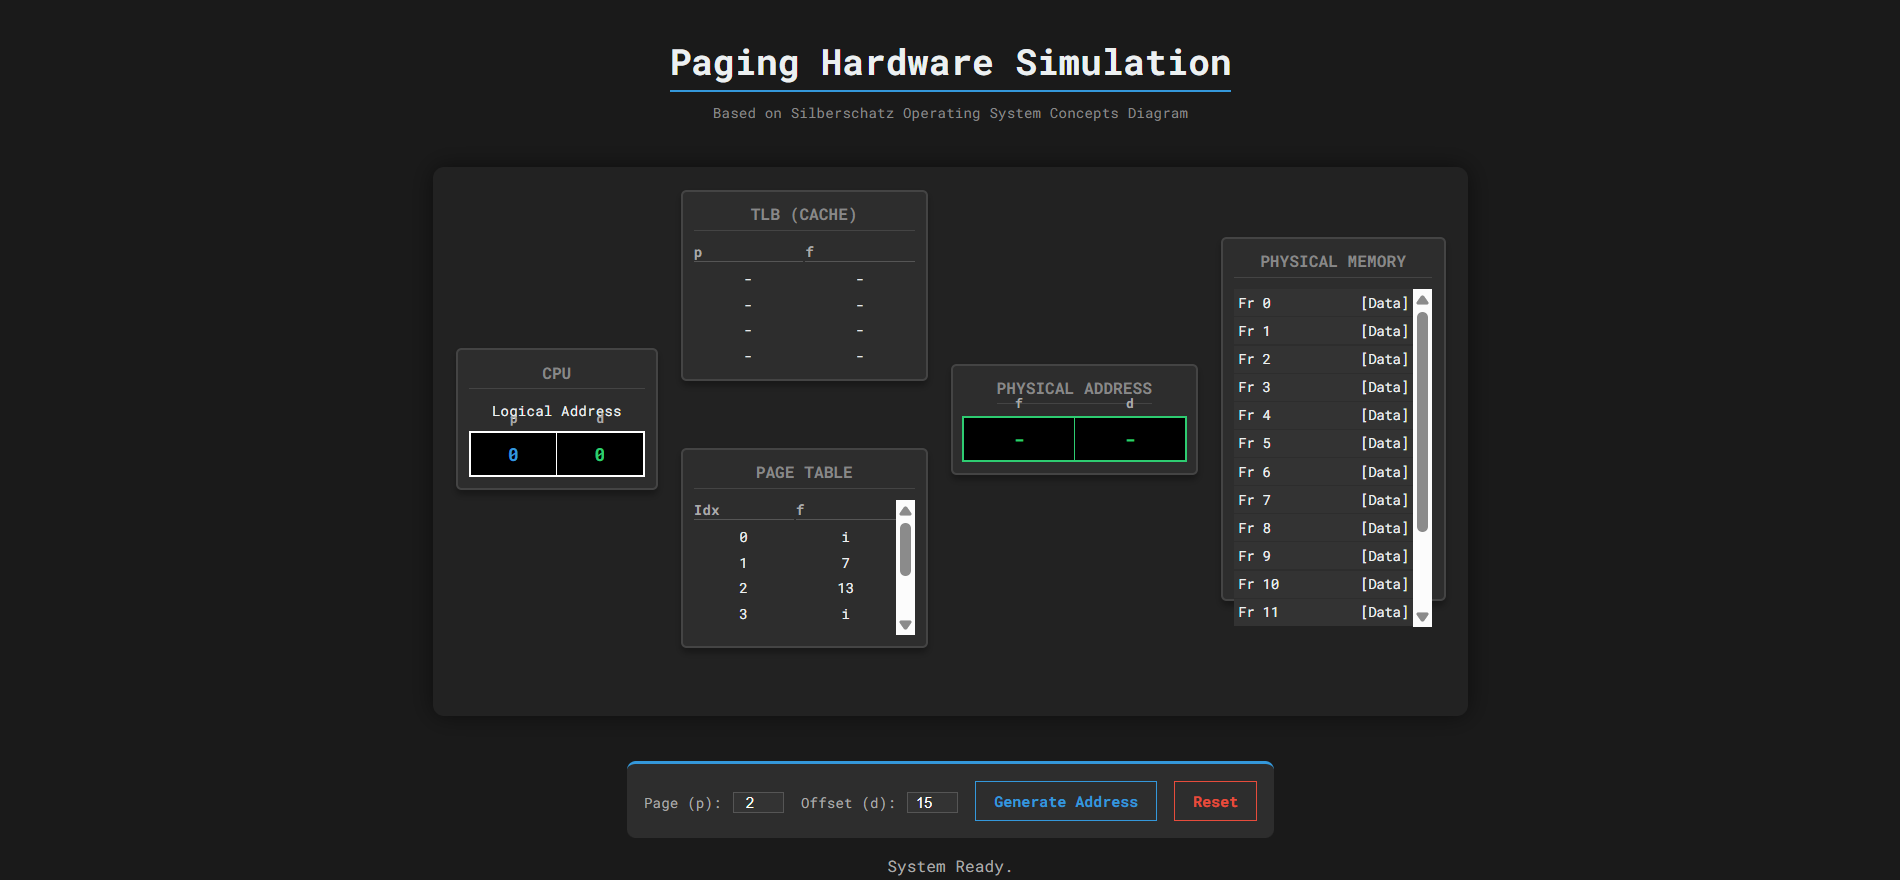Focus the Offset (d) input field

(931, 802)
